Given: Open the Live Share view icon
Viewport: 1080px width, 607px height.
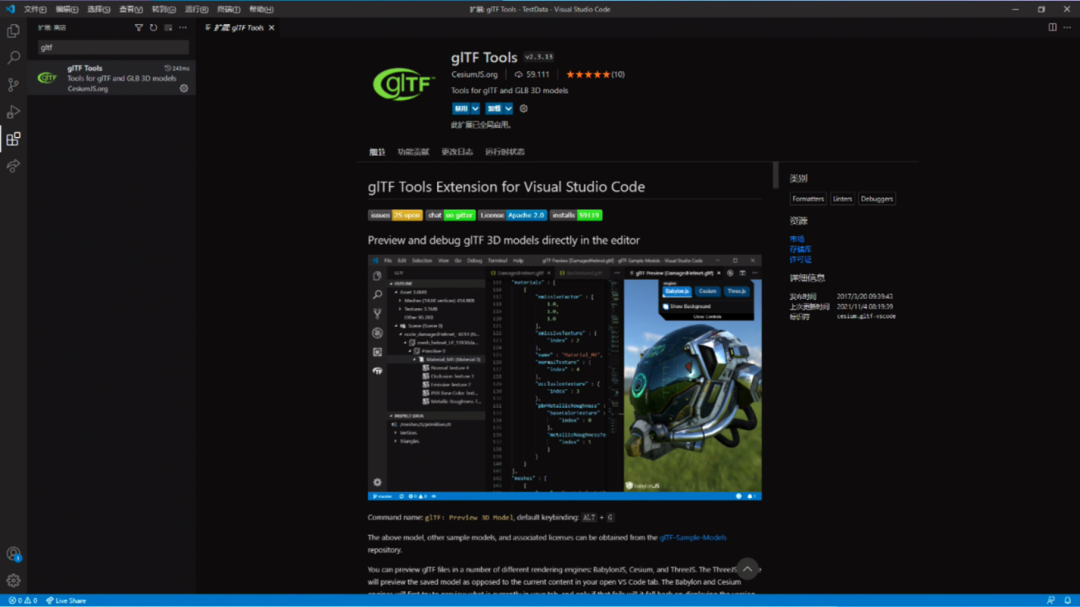Looking at the screenshot, I should pos(13,166).
